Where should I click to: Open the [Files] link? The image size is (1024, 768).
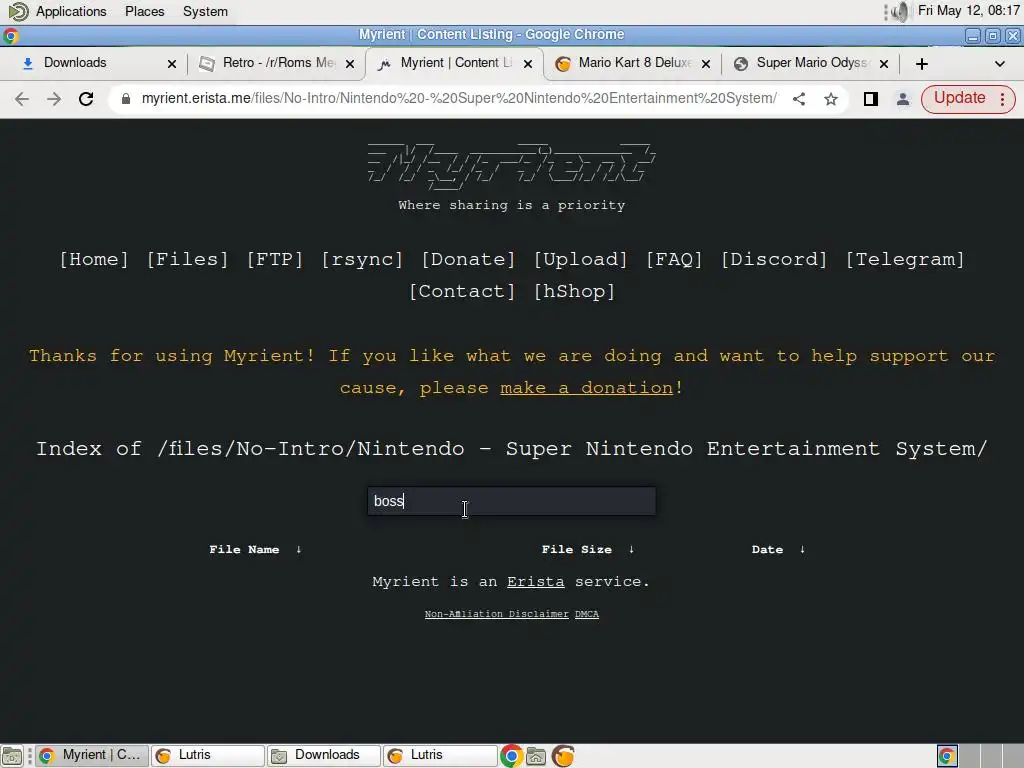[187, 259]
